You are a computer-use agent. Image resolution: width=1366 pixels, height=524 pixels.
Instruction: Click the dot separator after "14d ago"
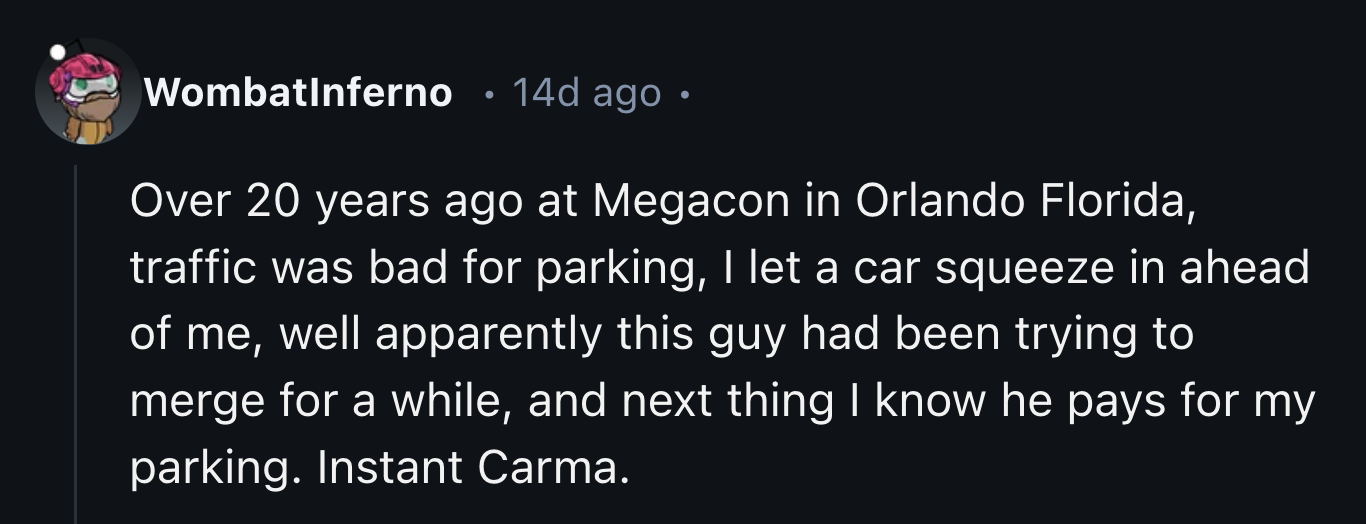click(x=683, y=95)
